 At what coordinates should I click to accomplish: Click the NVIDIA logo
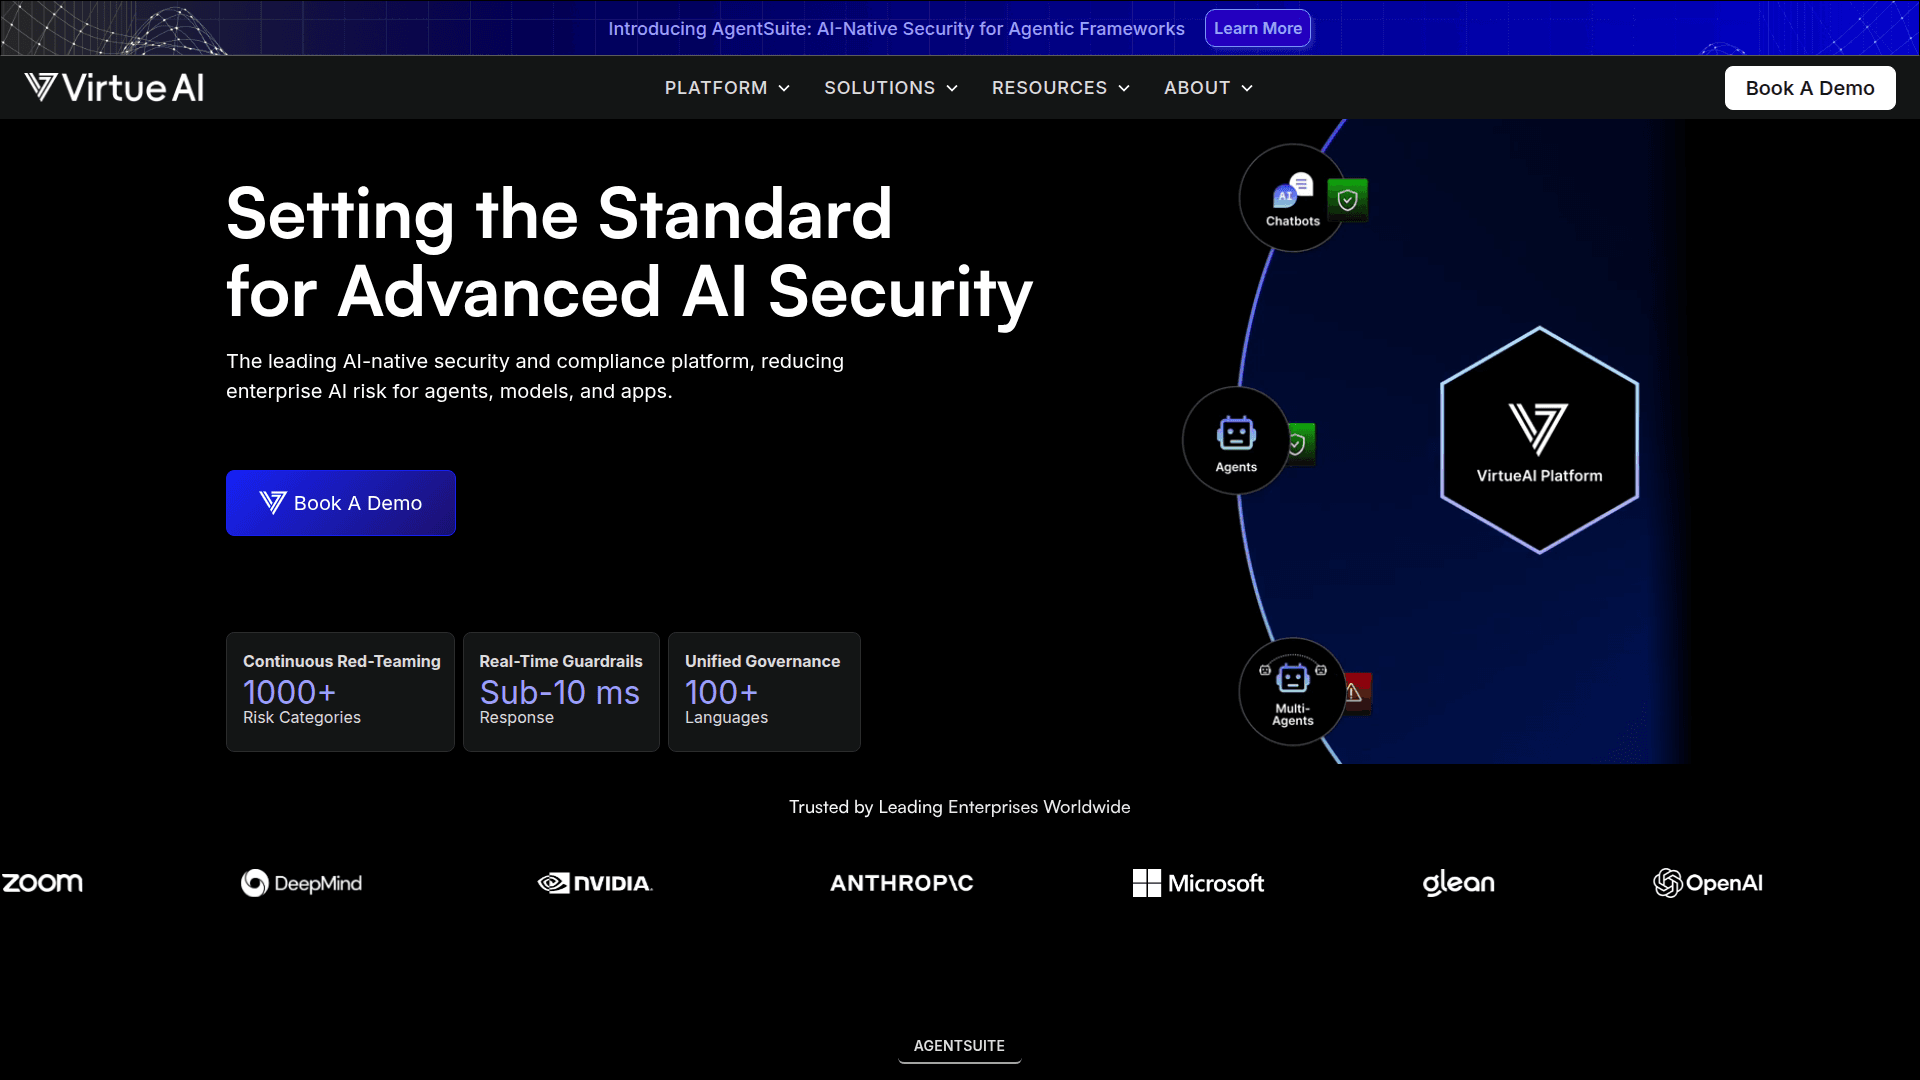pos(595,883)
